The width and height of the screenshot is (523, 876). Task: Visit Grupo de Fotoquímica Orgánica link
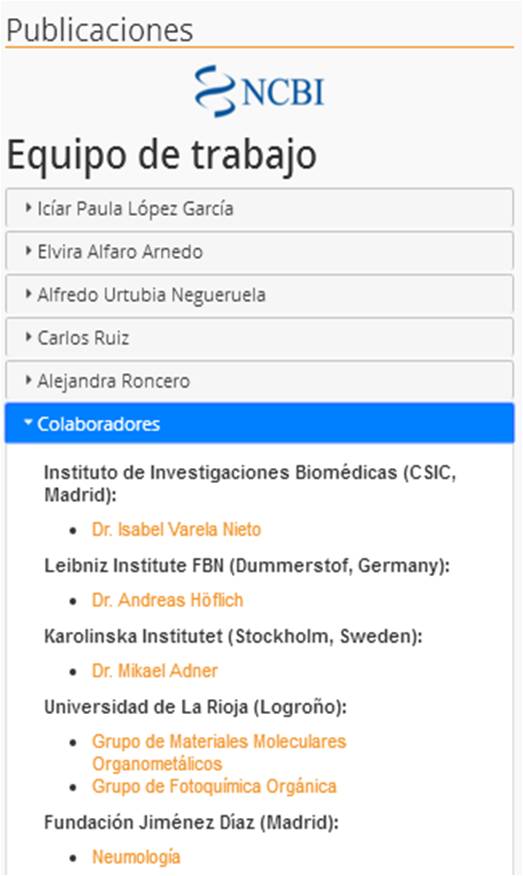tap(214, 786)
